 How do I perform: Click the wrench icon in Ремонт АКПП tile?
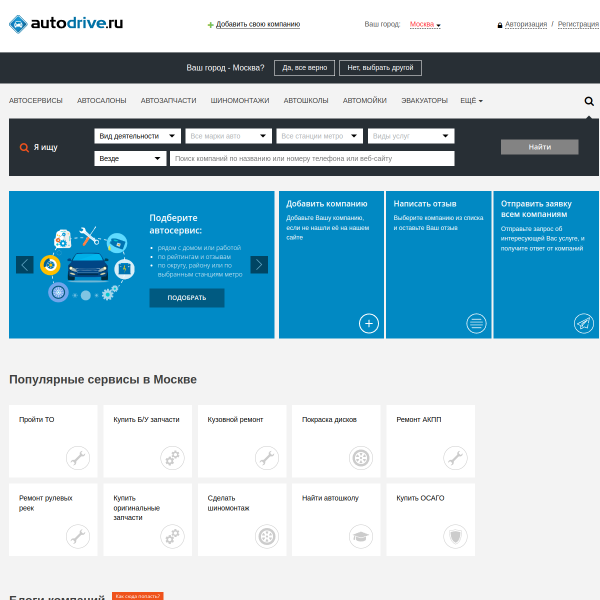[455, 458]
